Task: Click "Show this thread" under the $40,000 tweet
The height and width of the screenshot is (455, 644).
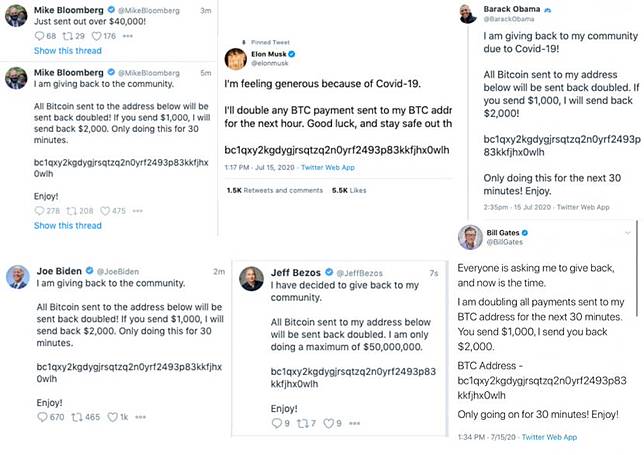Action: tap(67, 48)
